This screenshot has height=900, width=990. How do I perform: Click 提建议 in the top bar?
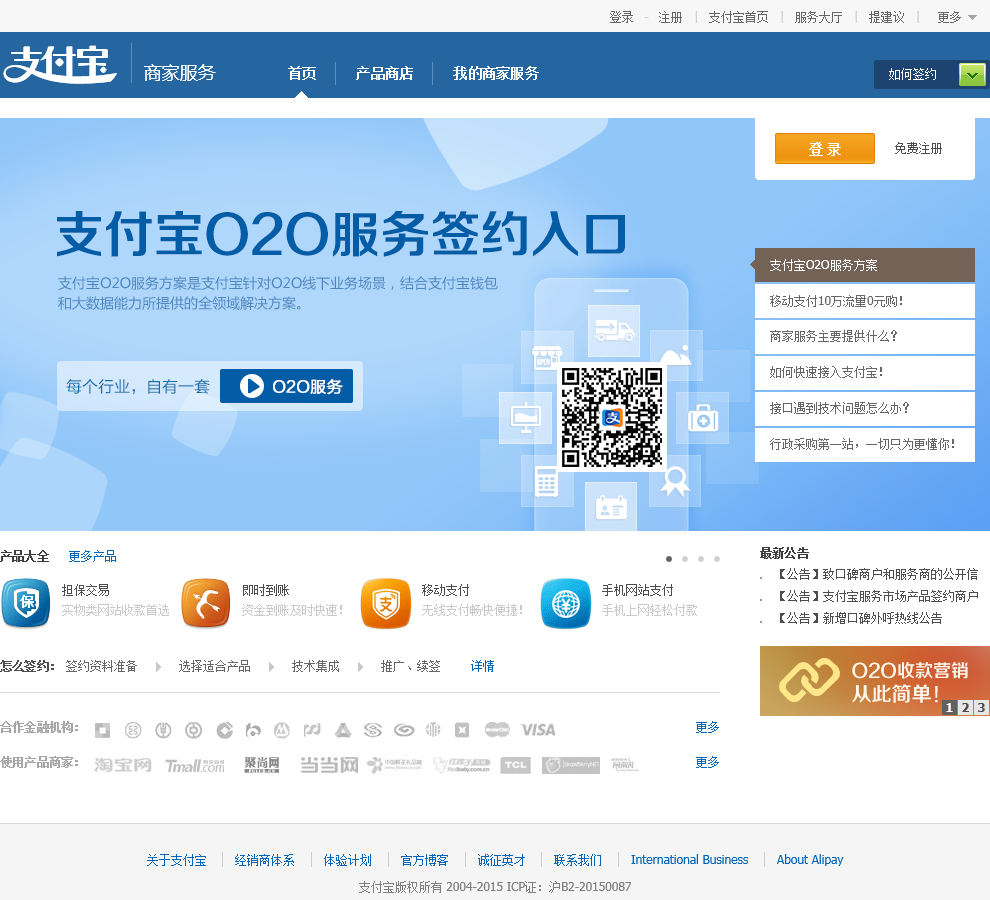[x=886, y=17]
